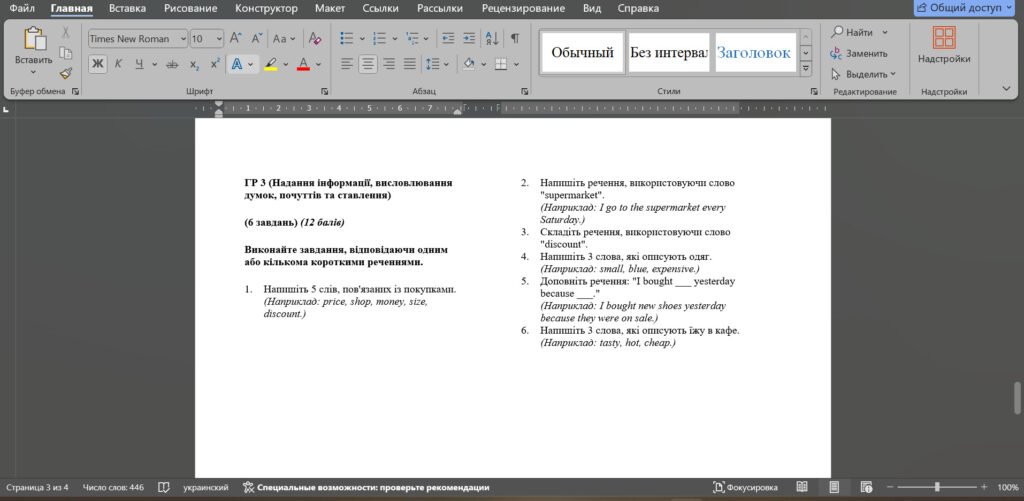Screen dimensions: 1024x501
Task: Open the underline style dropdown arrow
Action: tap(154, 64)
